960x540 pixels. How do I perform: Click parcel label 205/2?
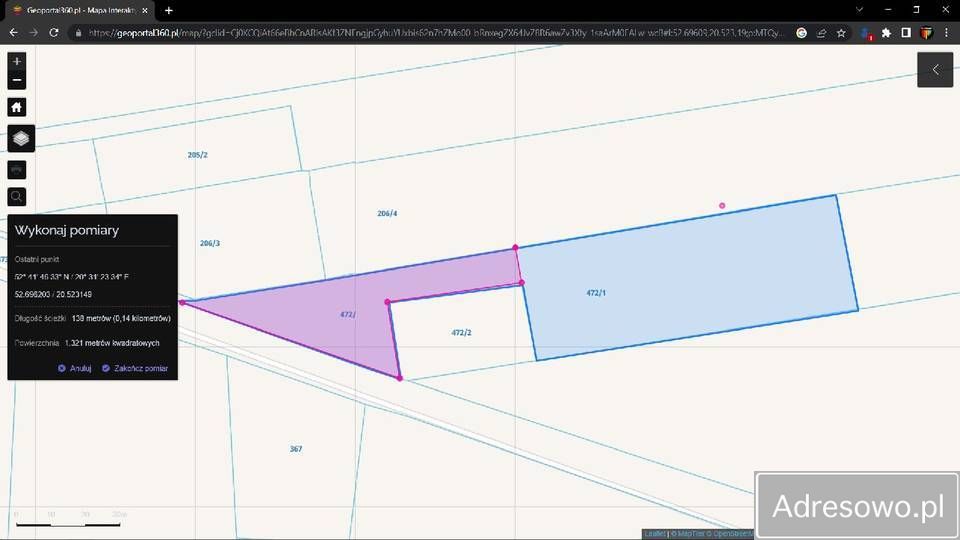197,156
